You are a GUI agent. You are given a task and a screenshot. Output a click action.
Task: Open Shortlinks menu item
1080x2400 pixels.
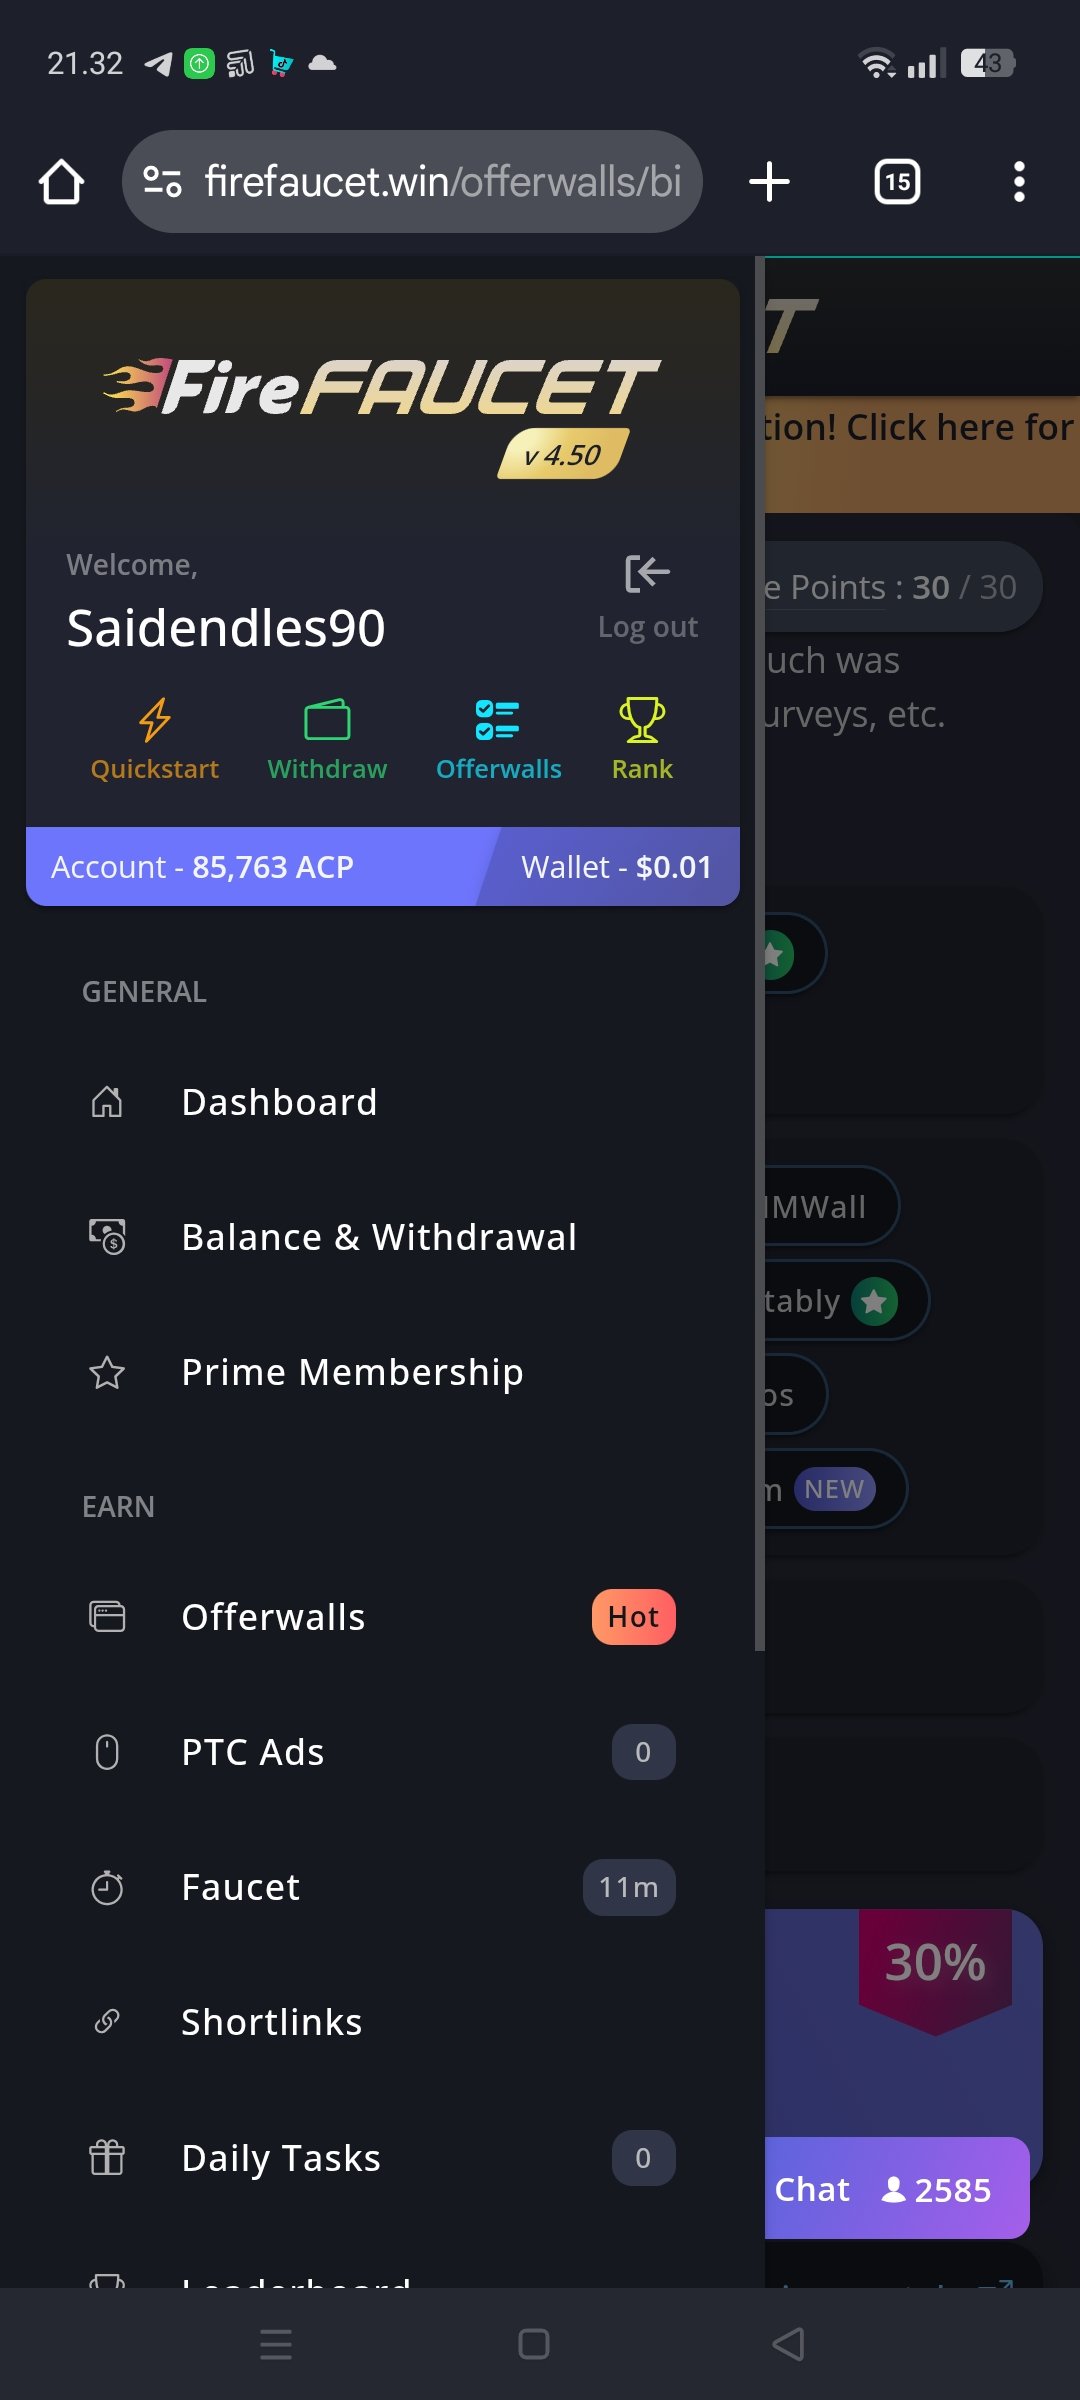point(380,2022)
